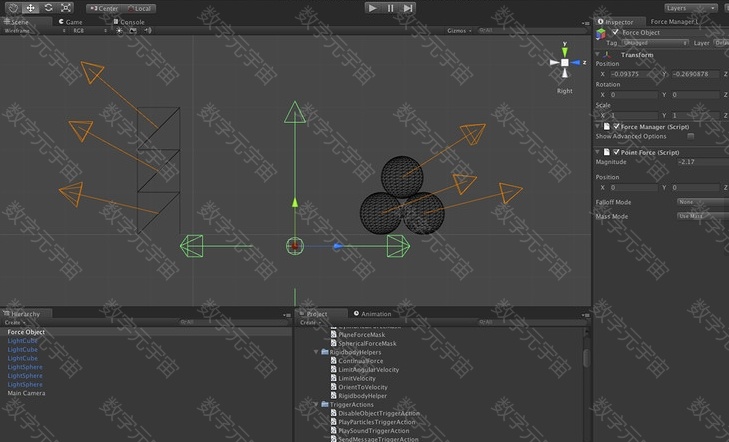Open the Mass Mode dropdown
Image resolution: width=729 pixels, height=442 pixels.
[702, 216]
